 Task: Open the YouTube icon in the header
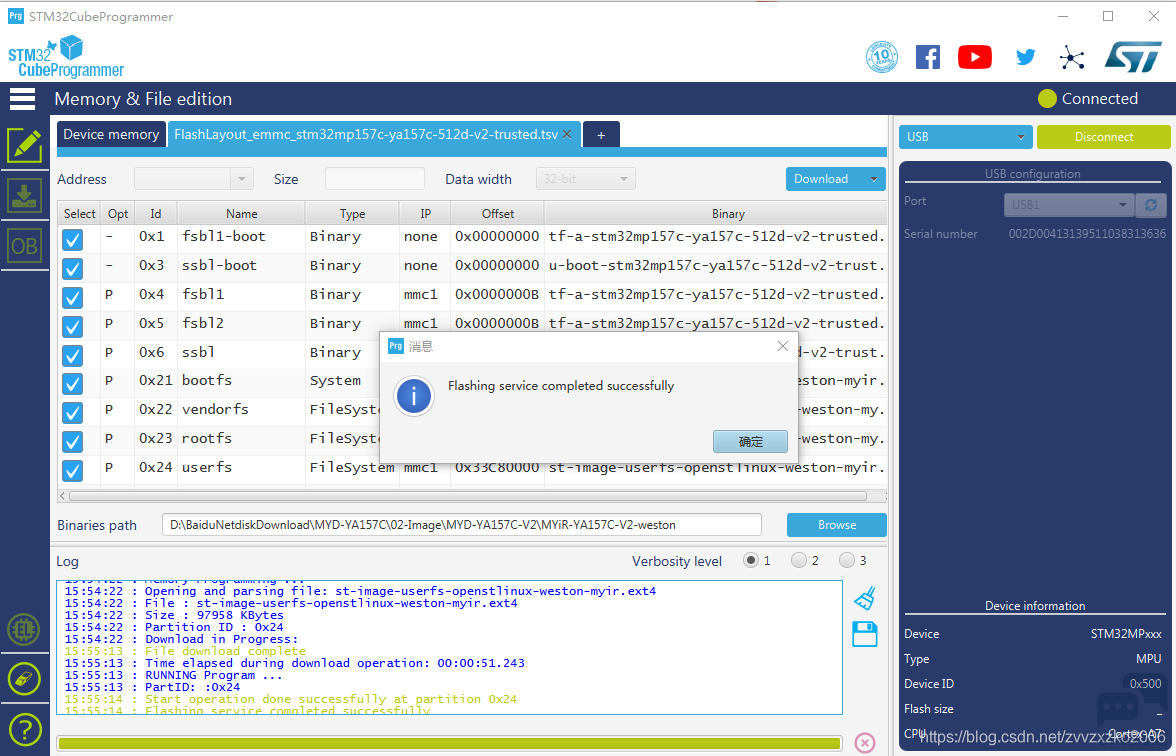coord(974,57)
